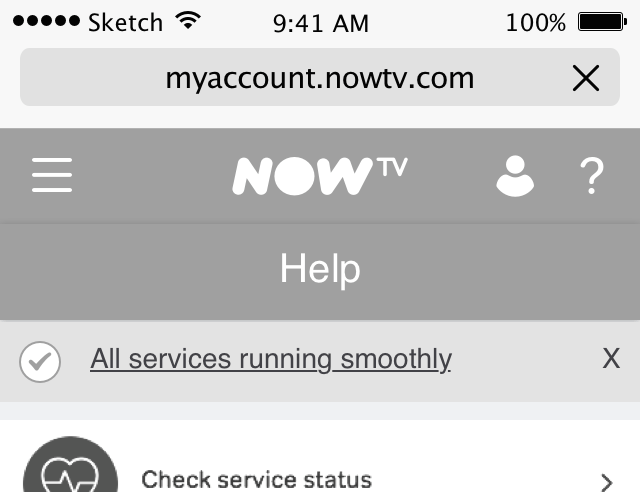Screen dimensions: 640x492
Task: Clear the address bar with X
Action: (x=586, y=78)
